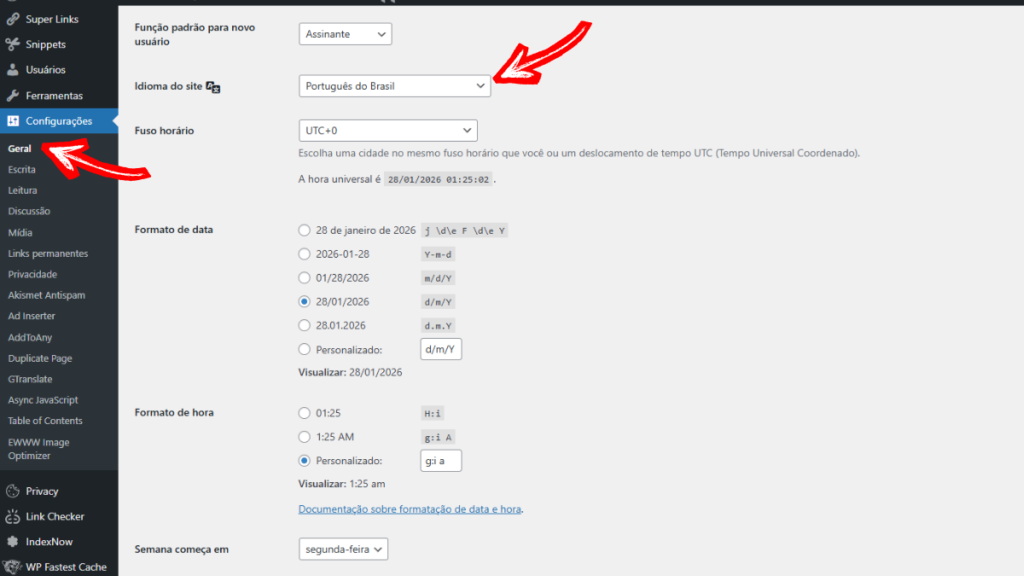Choose Personalizado for Formato de data
1024x576 pixels.
[x=304, y=348]
